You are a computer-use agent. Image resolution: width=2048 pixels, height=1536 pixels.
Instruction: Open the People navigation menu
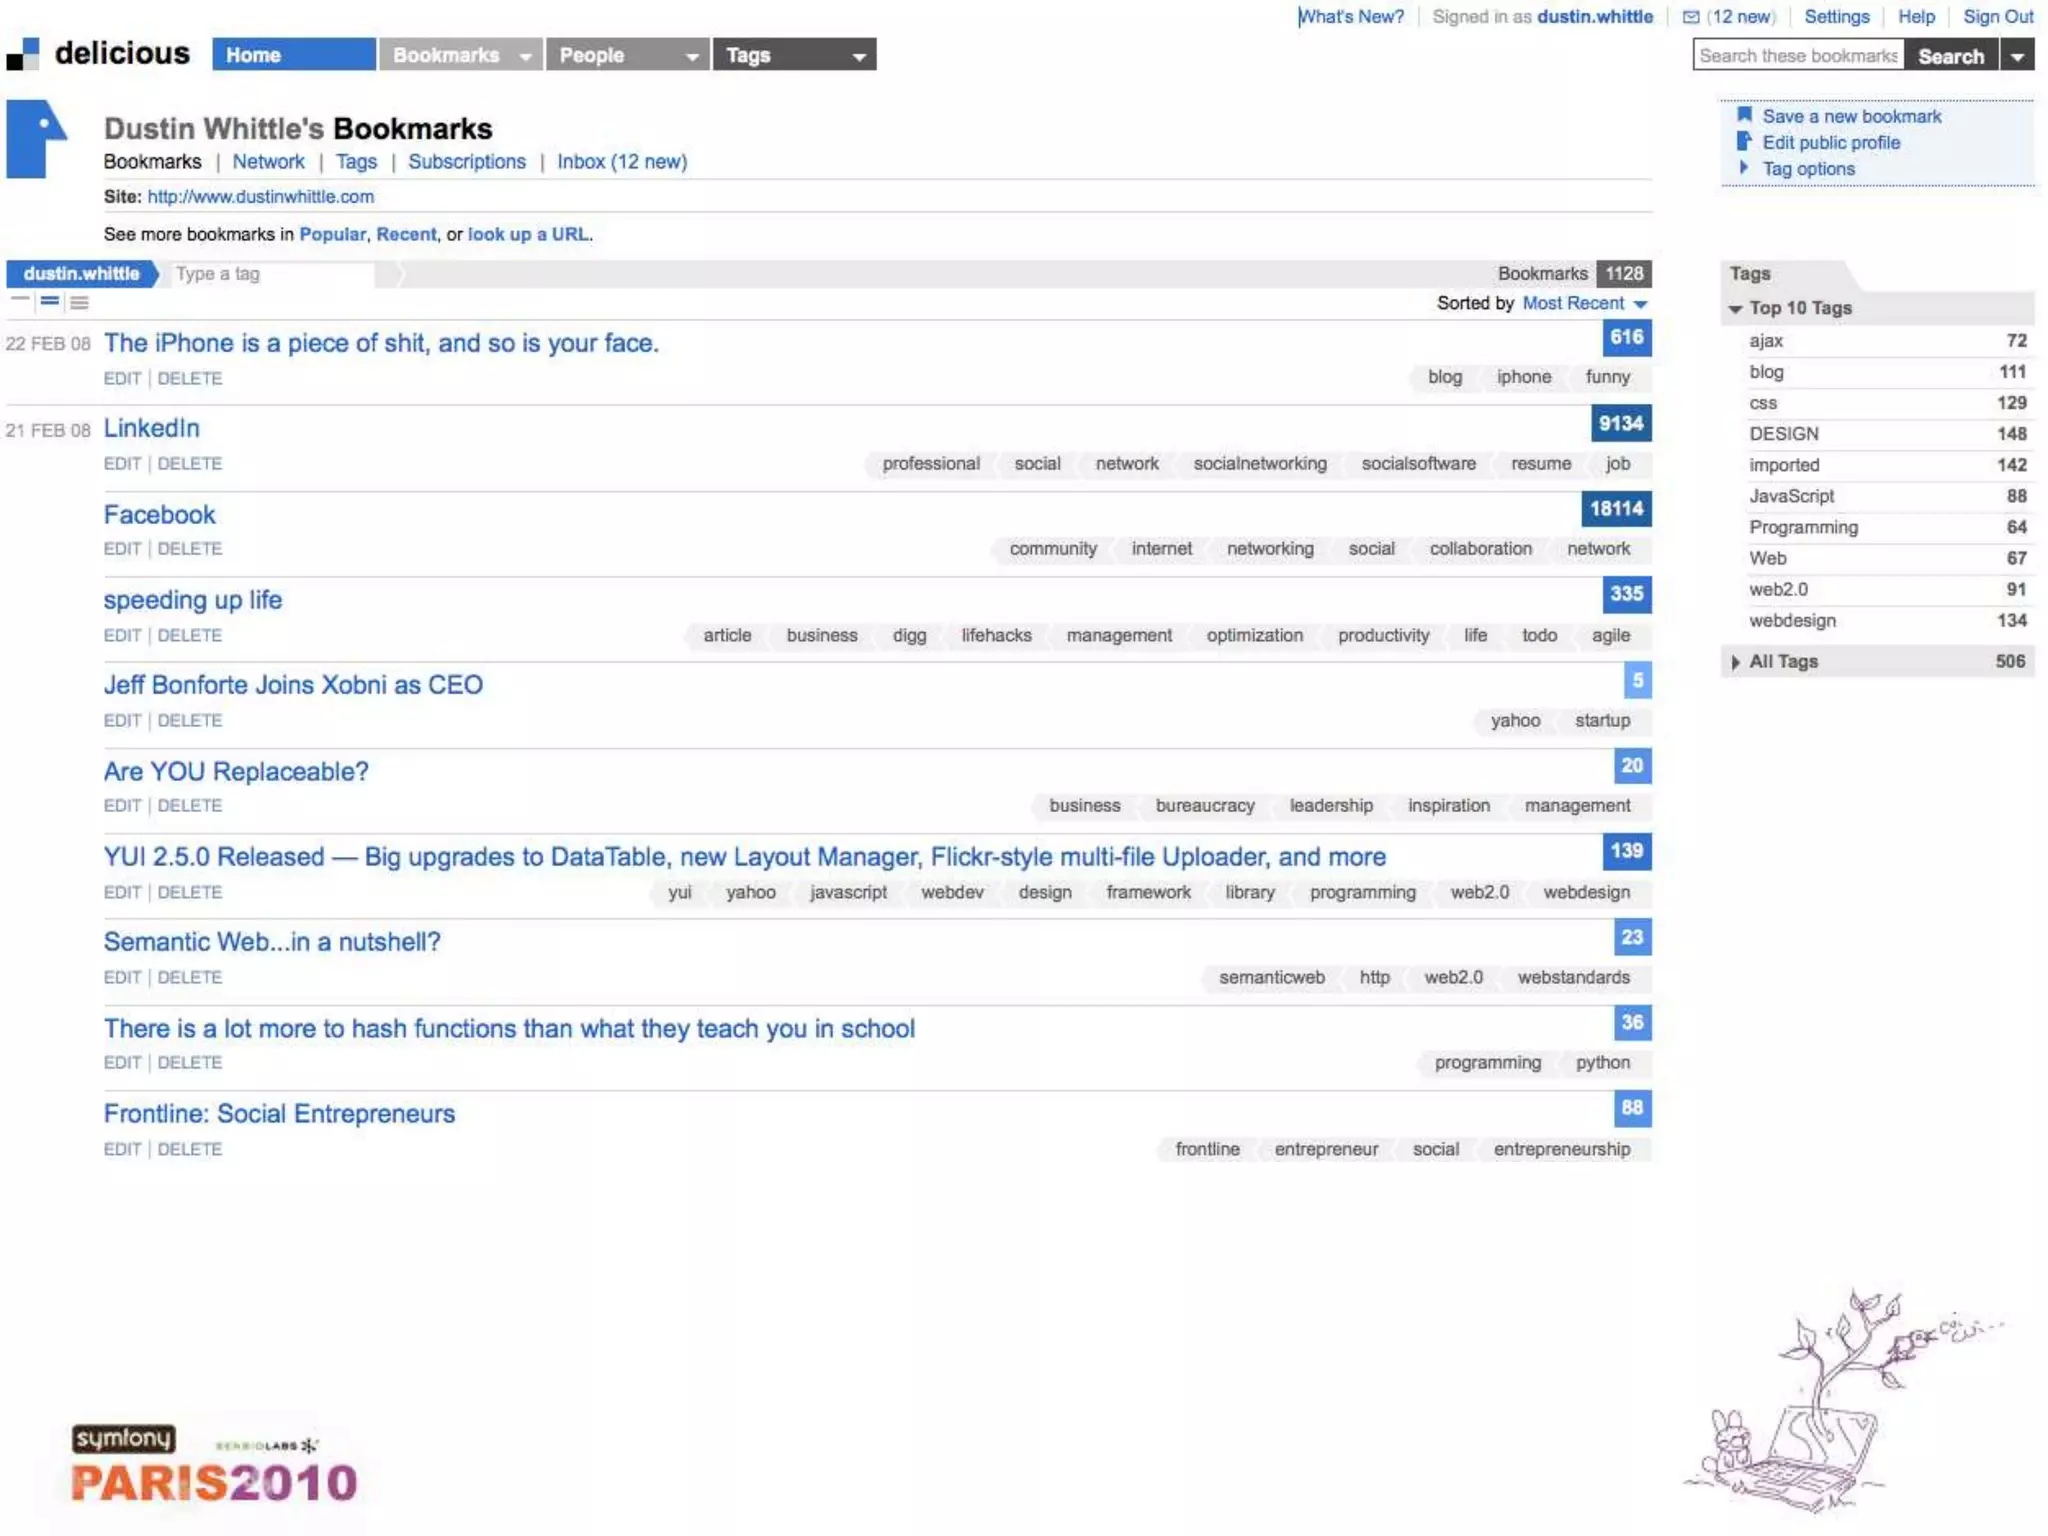pyautogui.click(x=627, y=55)
